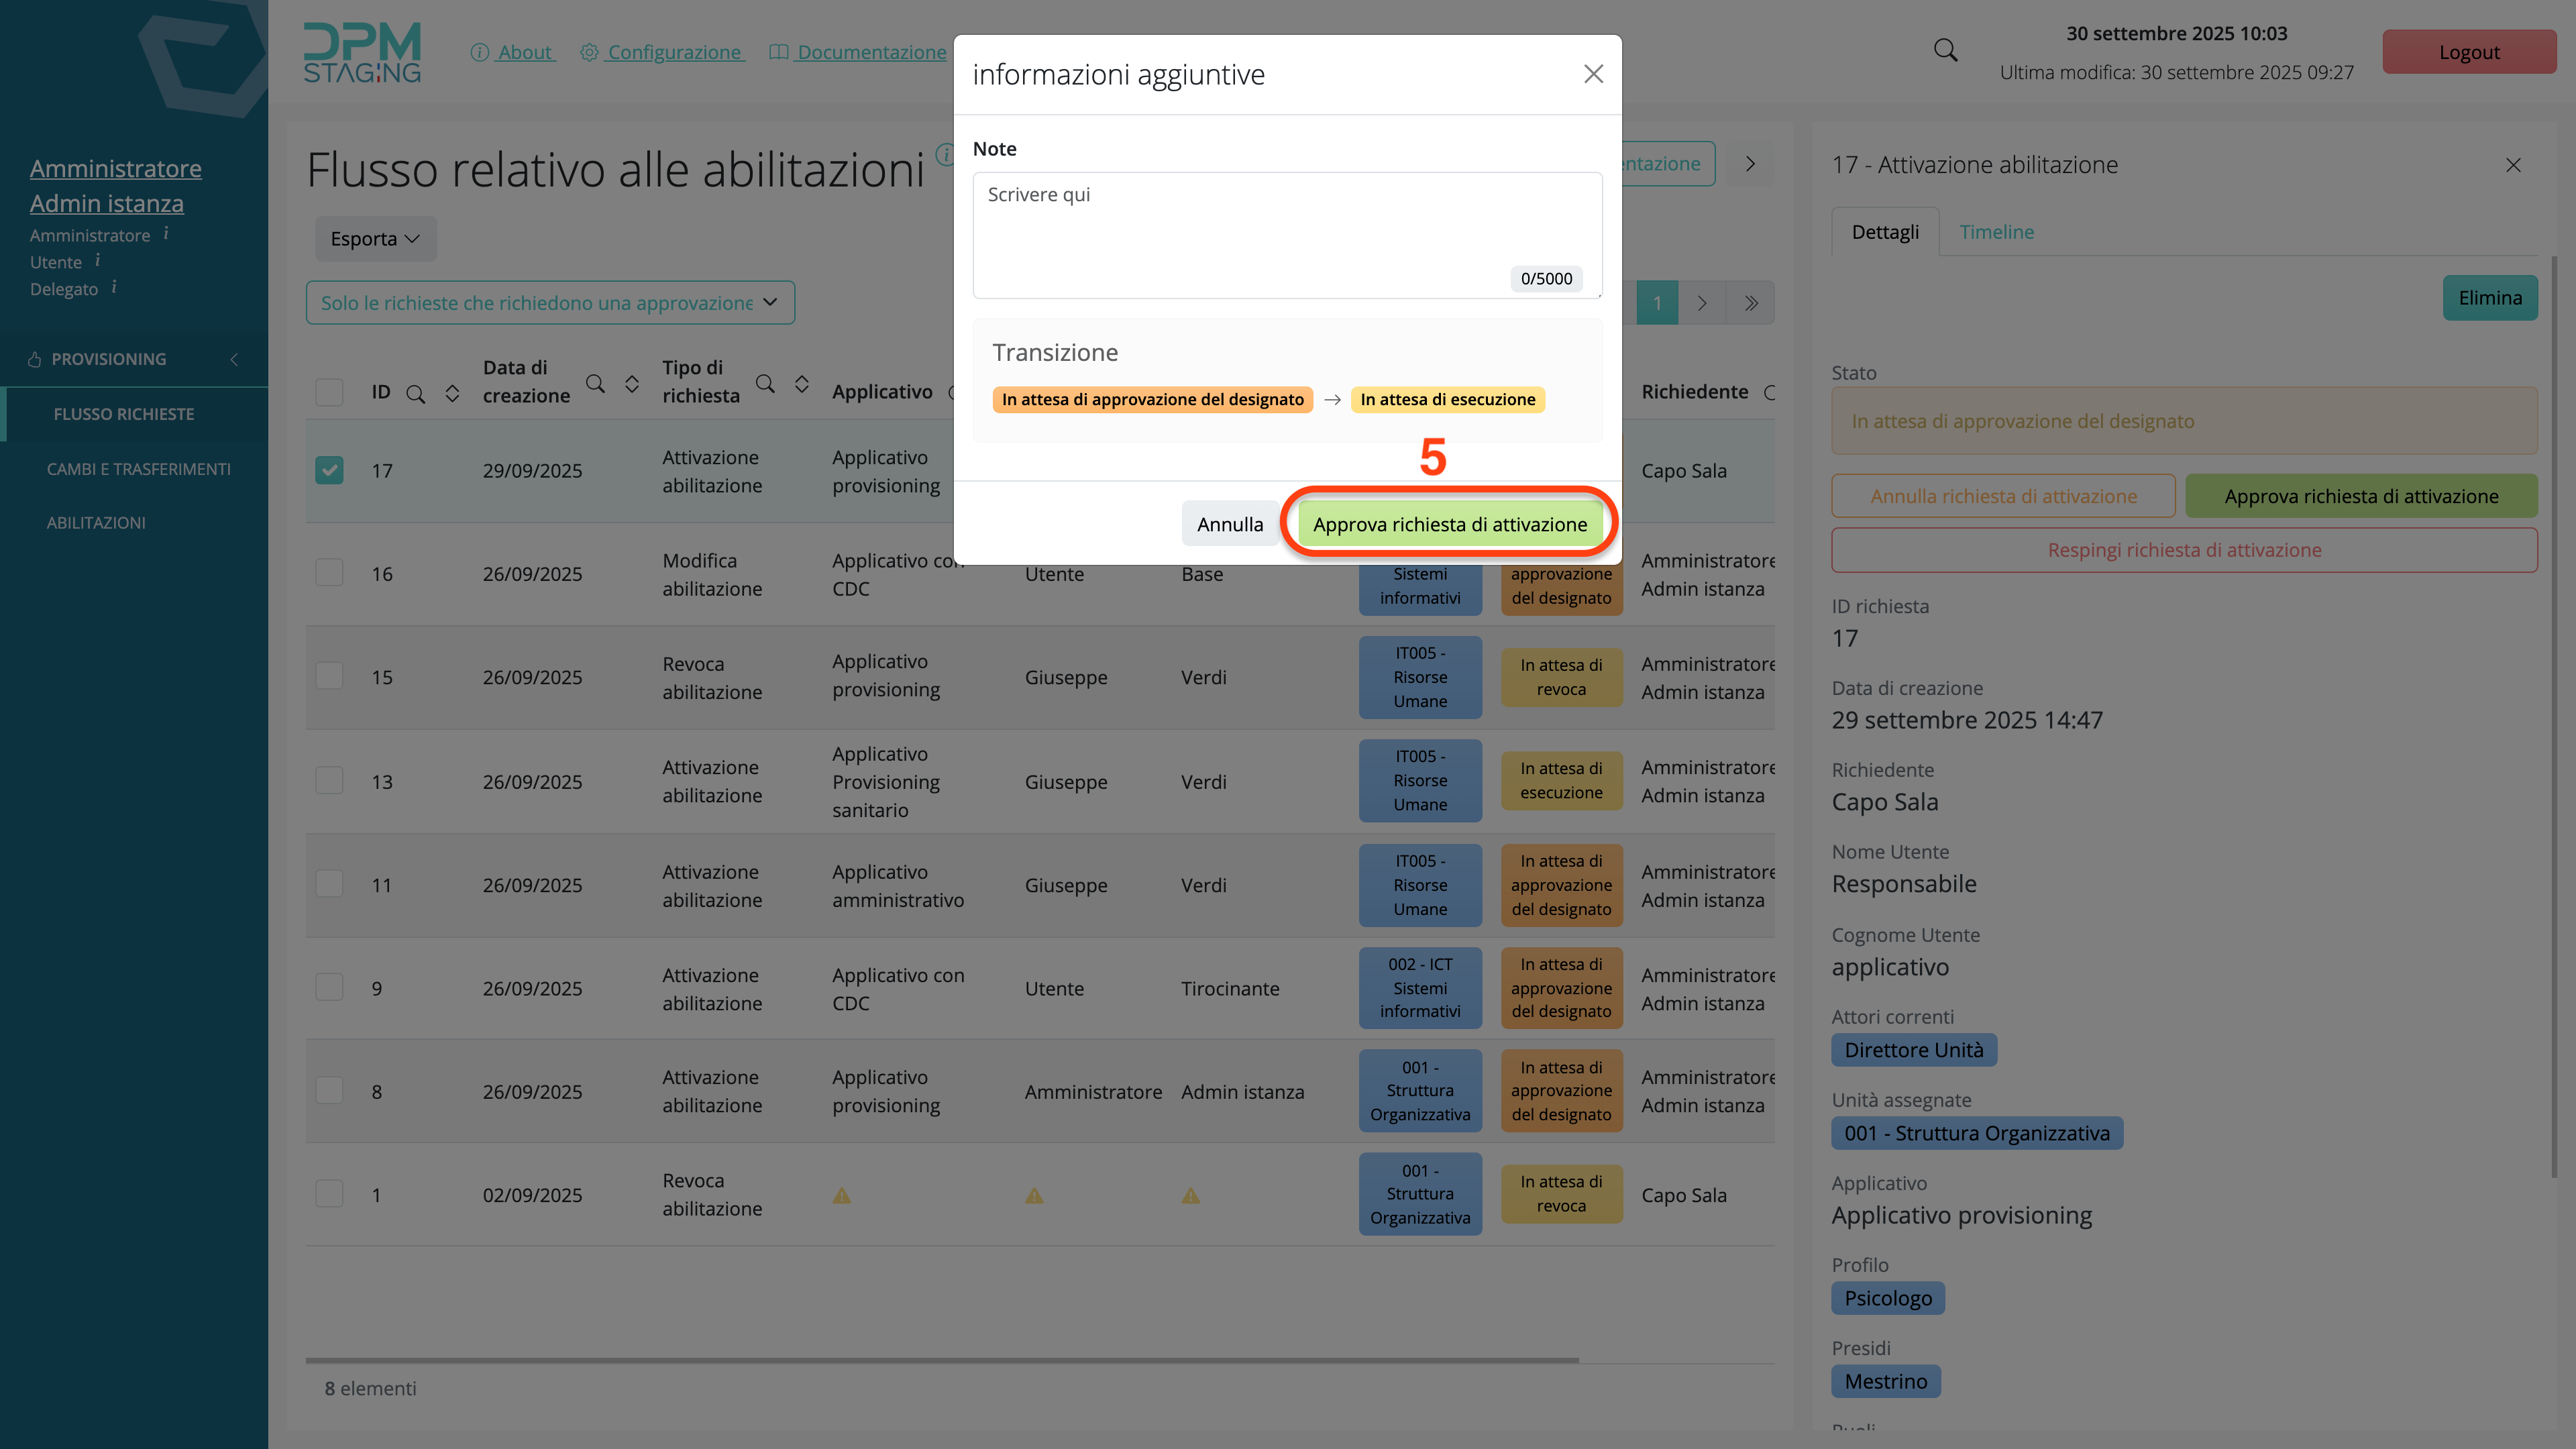2576x1449 pixels.
Task: Click warning icon in request 1 Applicativo
Action: [x=842, y=1195]
